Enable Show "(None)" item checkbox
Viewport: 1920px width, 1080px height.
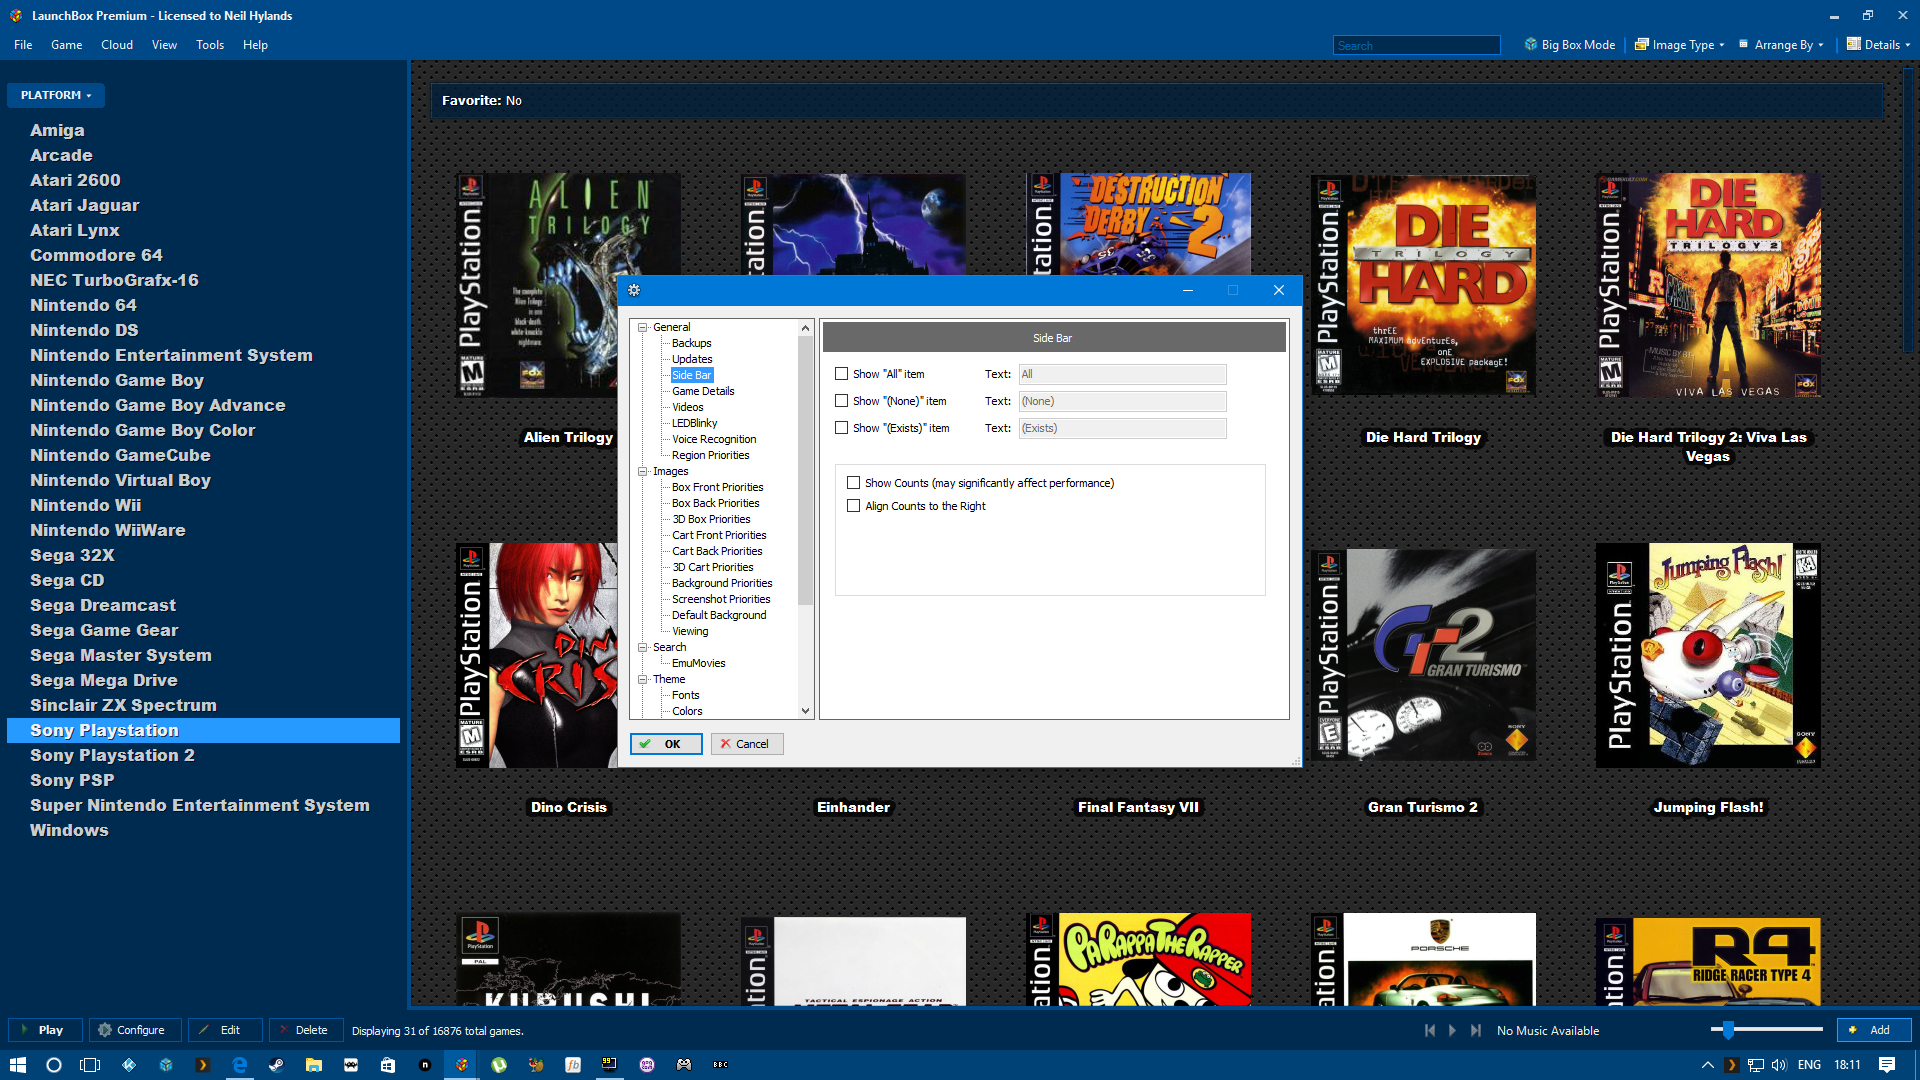[x=841, y=401]
